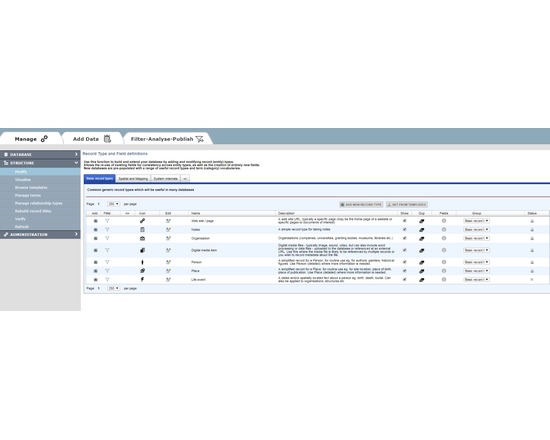Toggle Show checkbox for Person

coord(405,262)
